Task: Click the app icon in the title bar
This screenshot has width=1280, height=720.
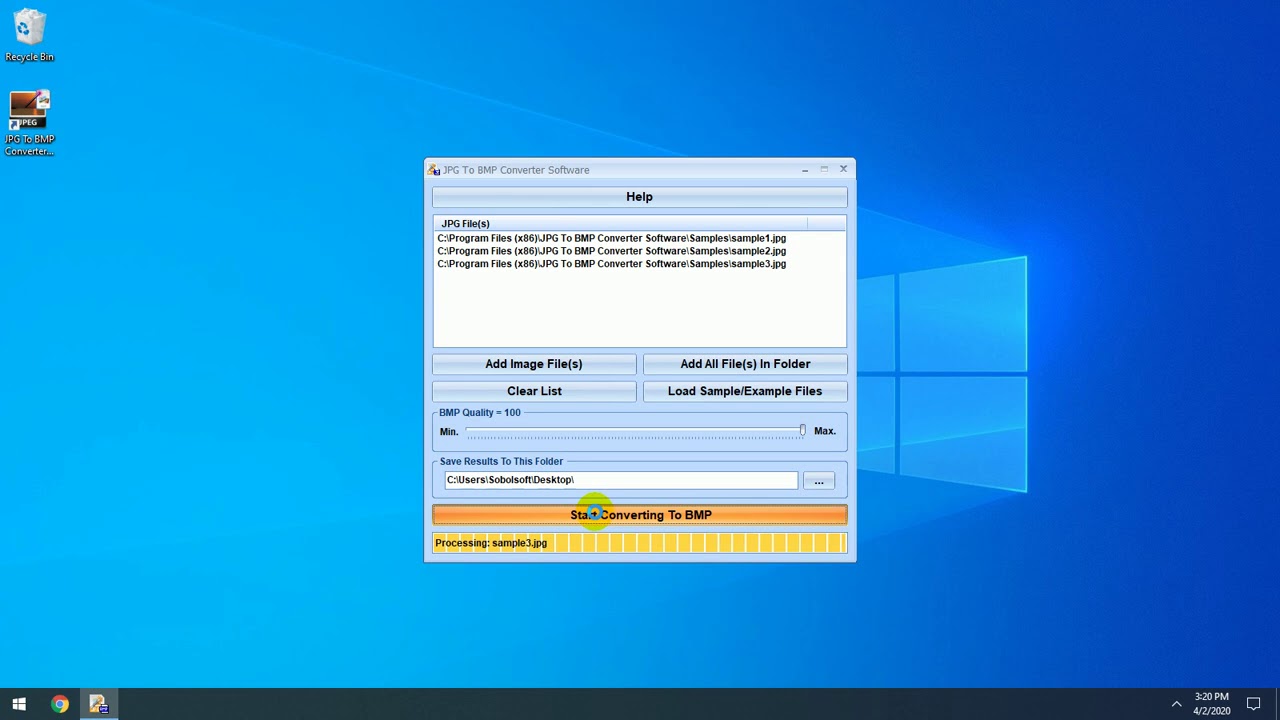Action: [434, 170]
